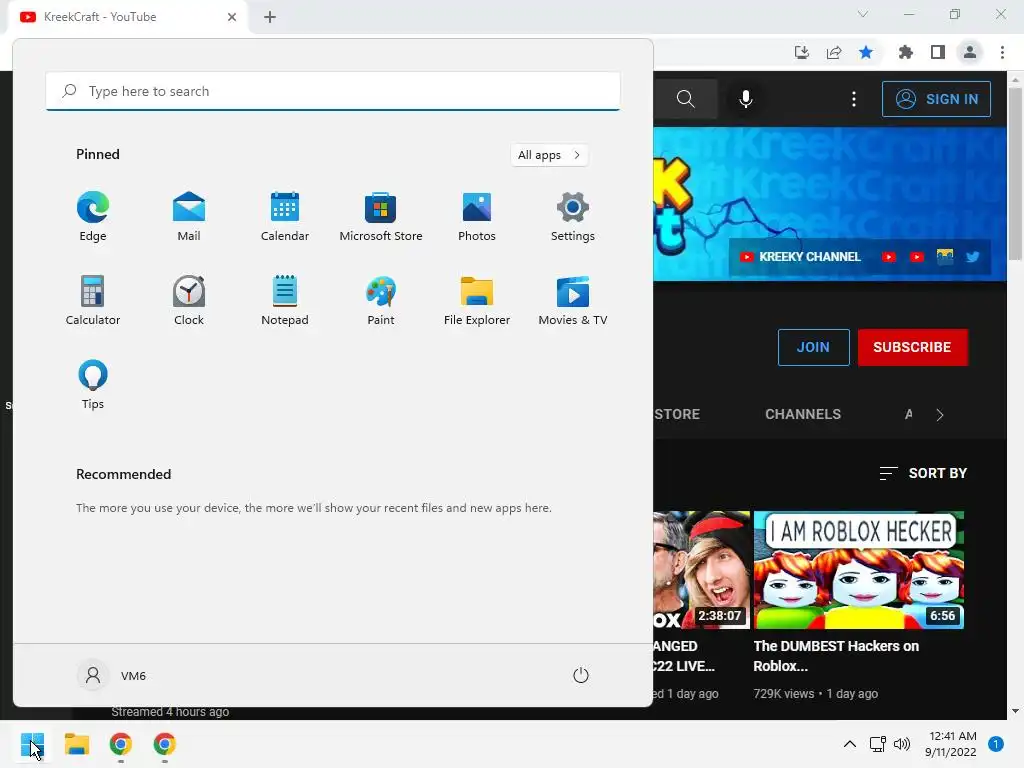Viewport: 1024px width, 768px height.
Task: Open YouTube settings three-dot menu
Action: click(x=854, y=99)
